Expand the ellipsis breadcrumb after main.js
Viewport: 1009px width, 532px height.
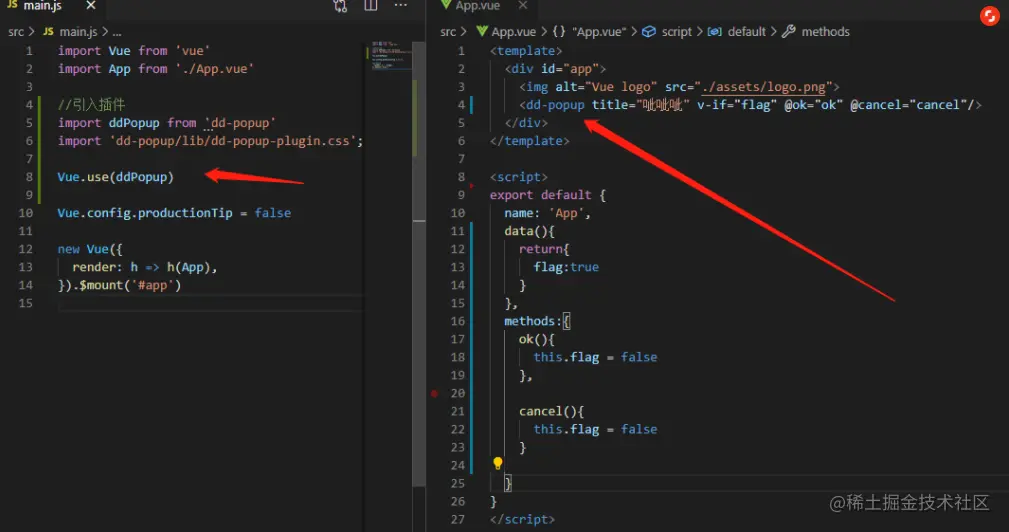click(116, 32)
